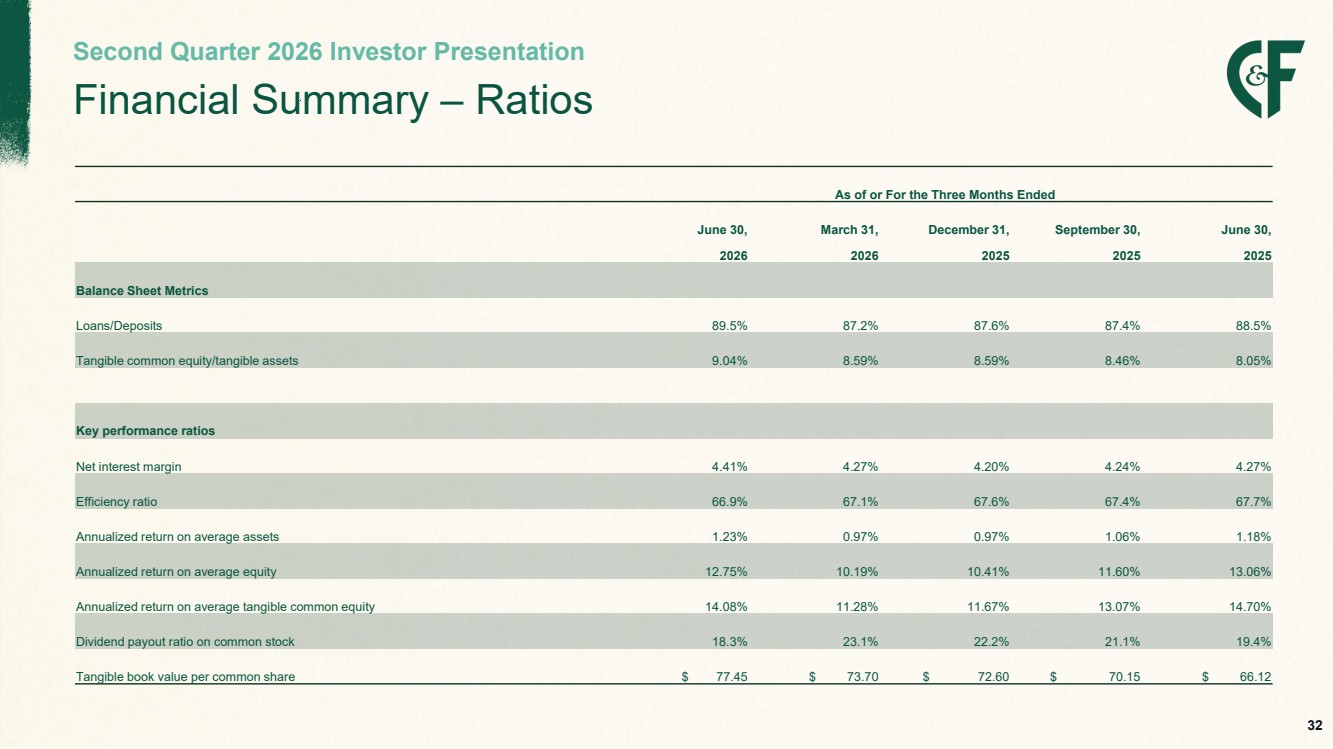This screenshot has height=749, width=1333.
Task: Click the Annualized return on average assets label
Action: pyautogui.click(x=177, y=537)
